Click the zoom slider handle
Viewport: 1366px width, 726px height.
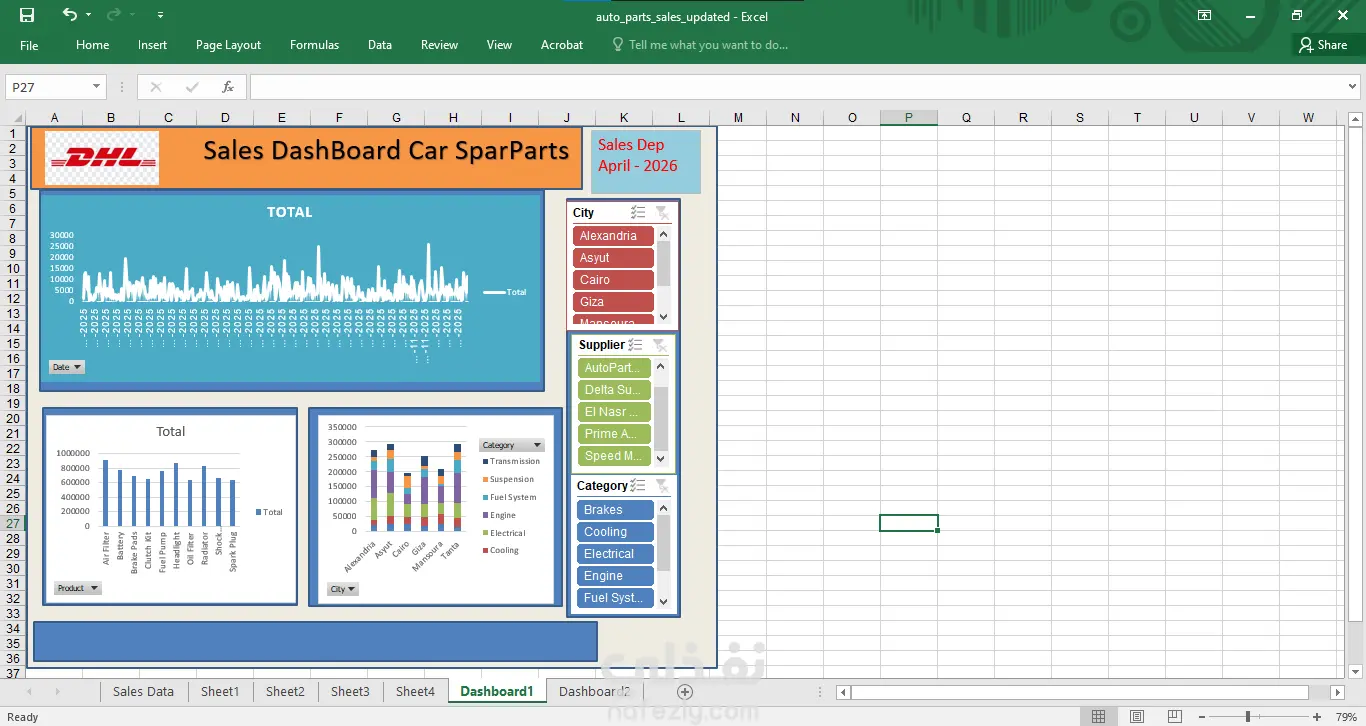(1248, 717)
